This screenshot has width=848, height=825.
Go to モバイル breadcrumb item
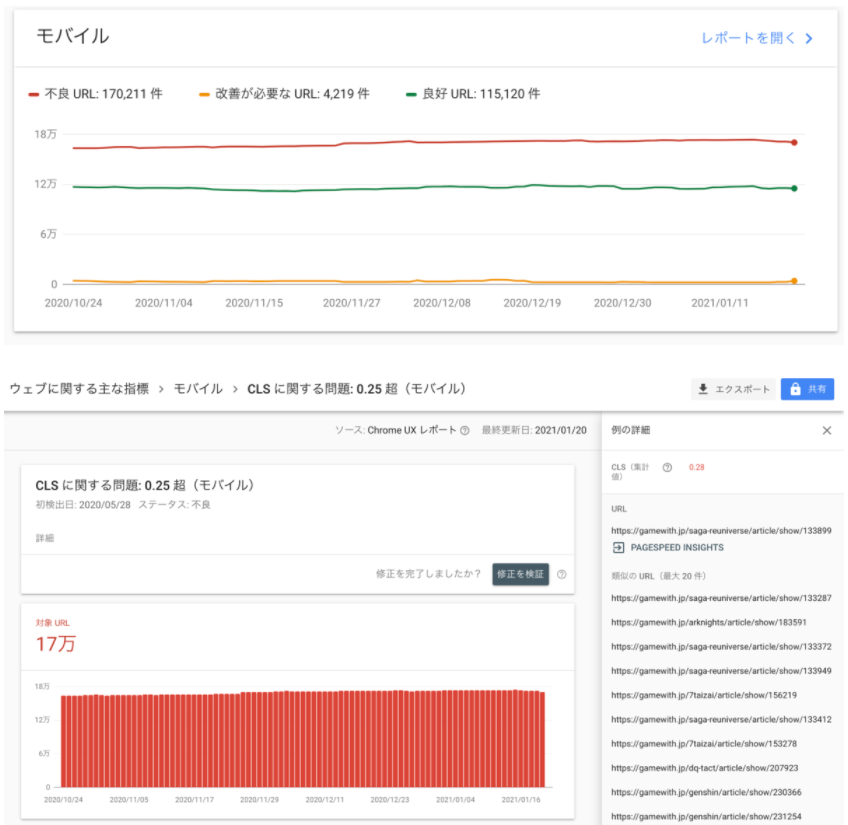point(198,389)
